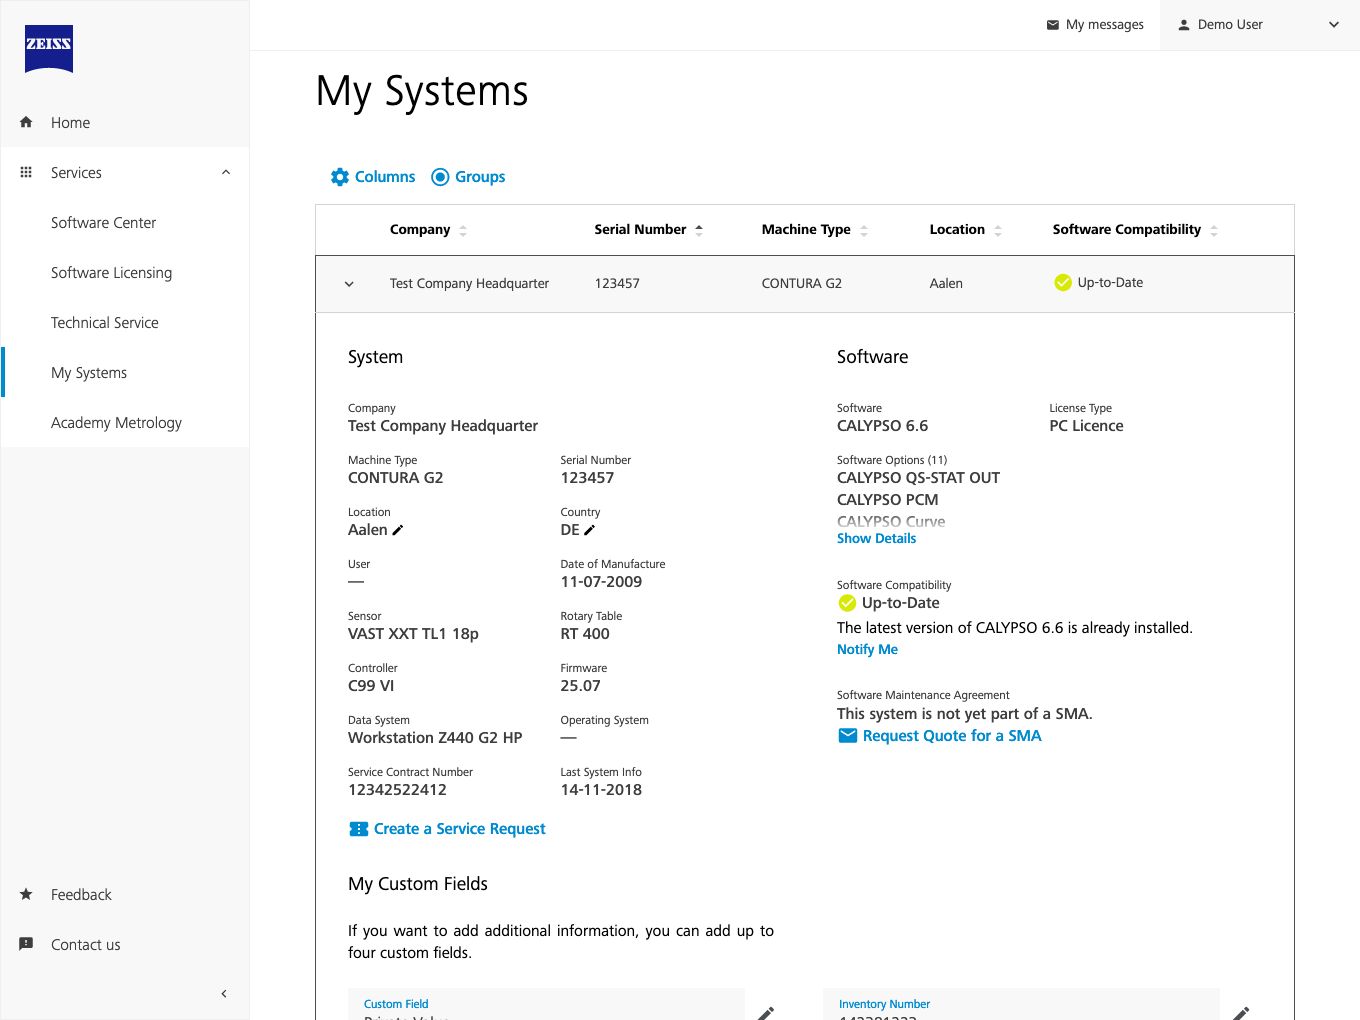Screen dimensions: 1360x1020
Task: Click Service Contract Number 12342522412
Action: click(x=398, y=790)
